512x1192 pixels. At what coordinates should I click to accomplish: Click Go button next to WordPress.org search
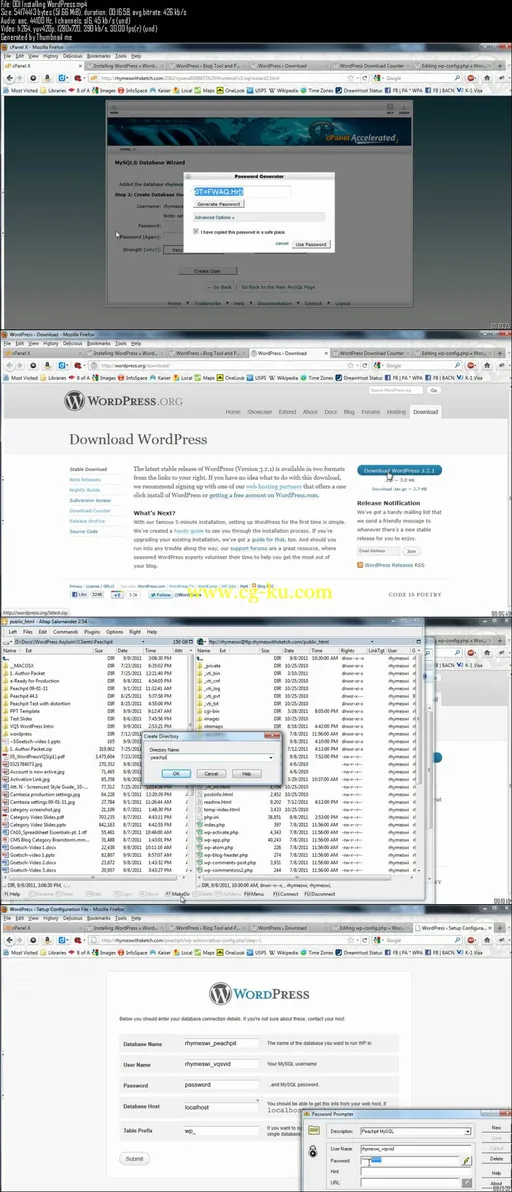point(434,390)
